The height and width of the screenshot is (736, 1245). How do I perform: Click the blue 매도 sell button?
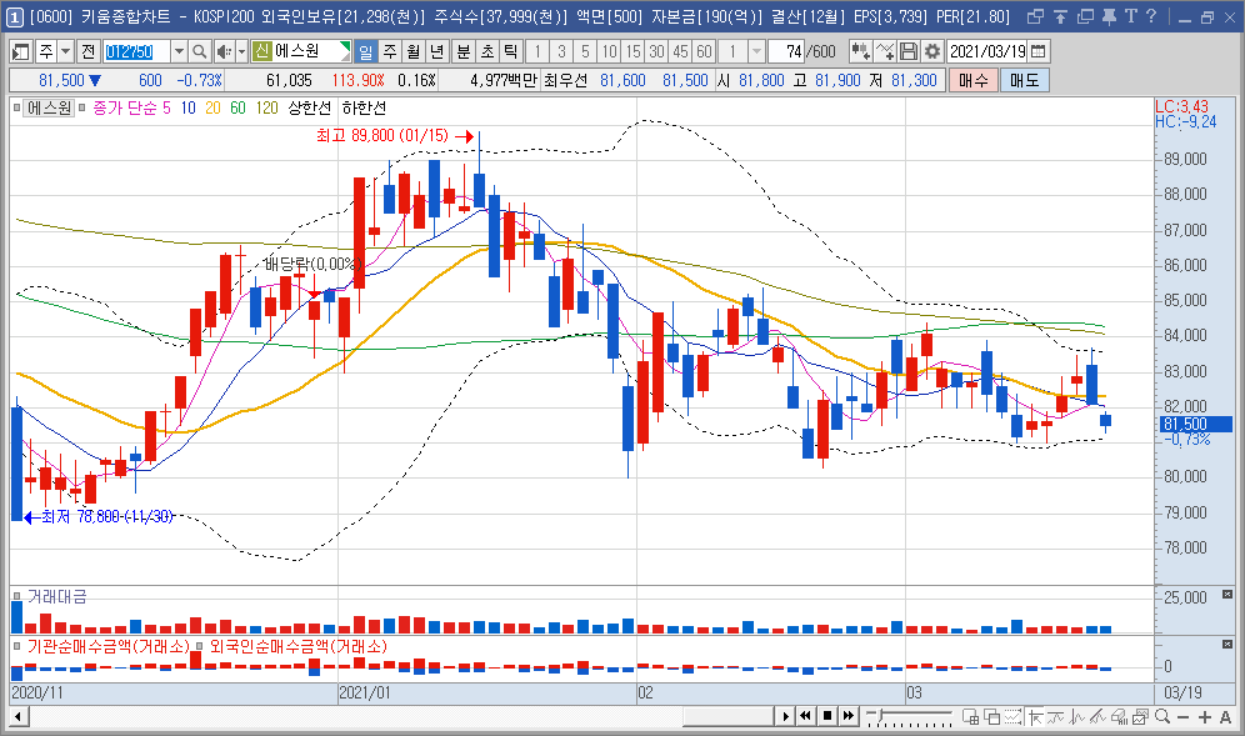pos(1024,81)
